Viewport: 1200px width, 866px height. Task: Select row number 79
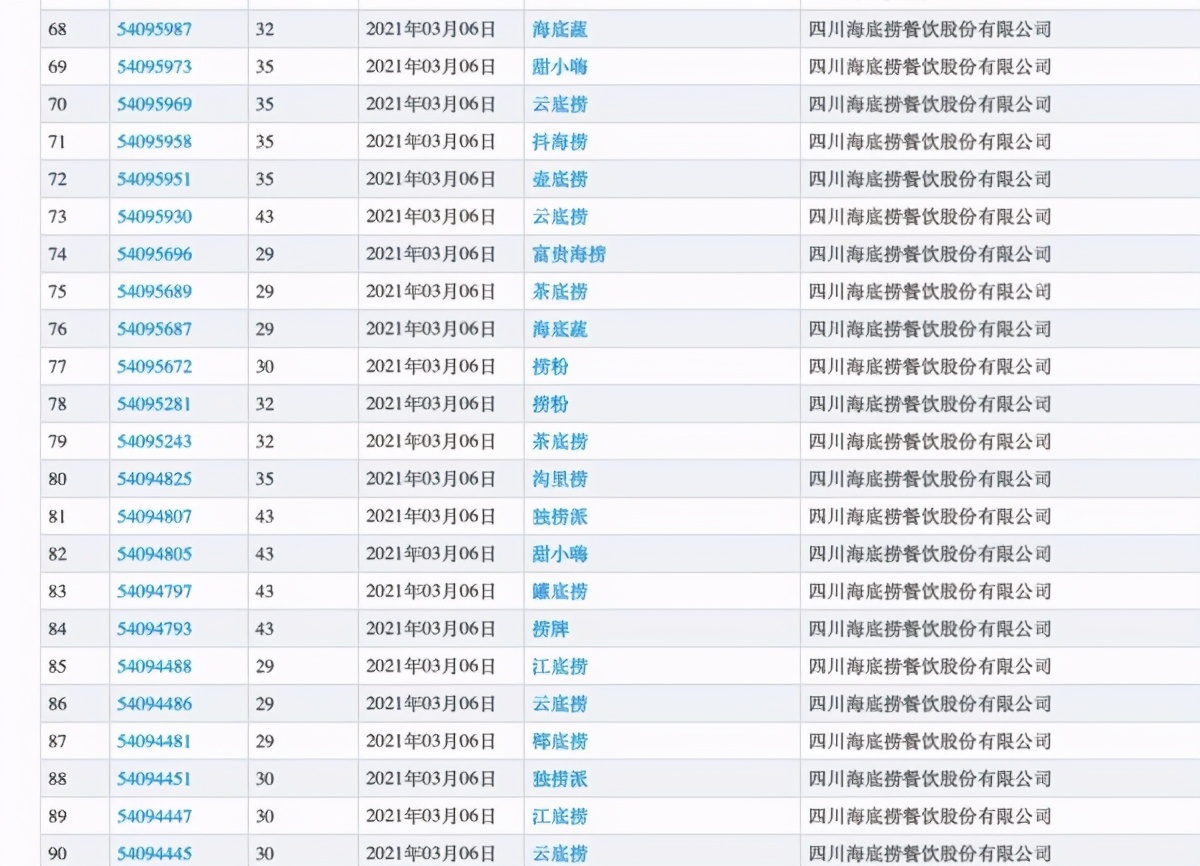57,442
